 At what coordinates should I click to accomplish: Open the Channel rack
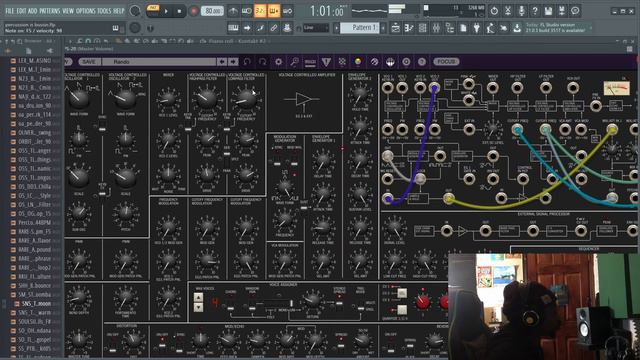coord(422,28)
